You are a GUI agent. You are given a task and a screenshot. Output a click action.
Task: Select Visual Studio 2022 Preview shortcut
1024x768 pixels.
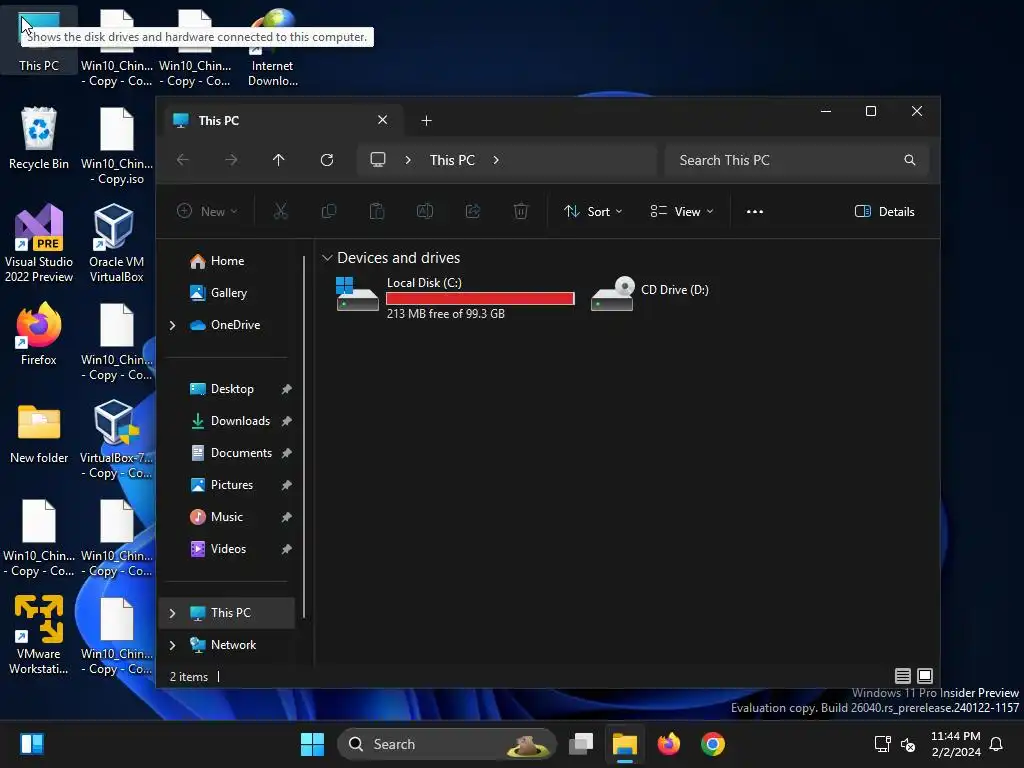[39, 243]
